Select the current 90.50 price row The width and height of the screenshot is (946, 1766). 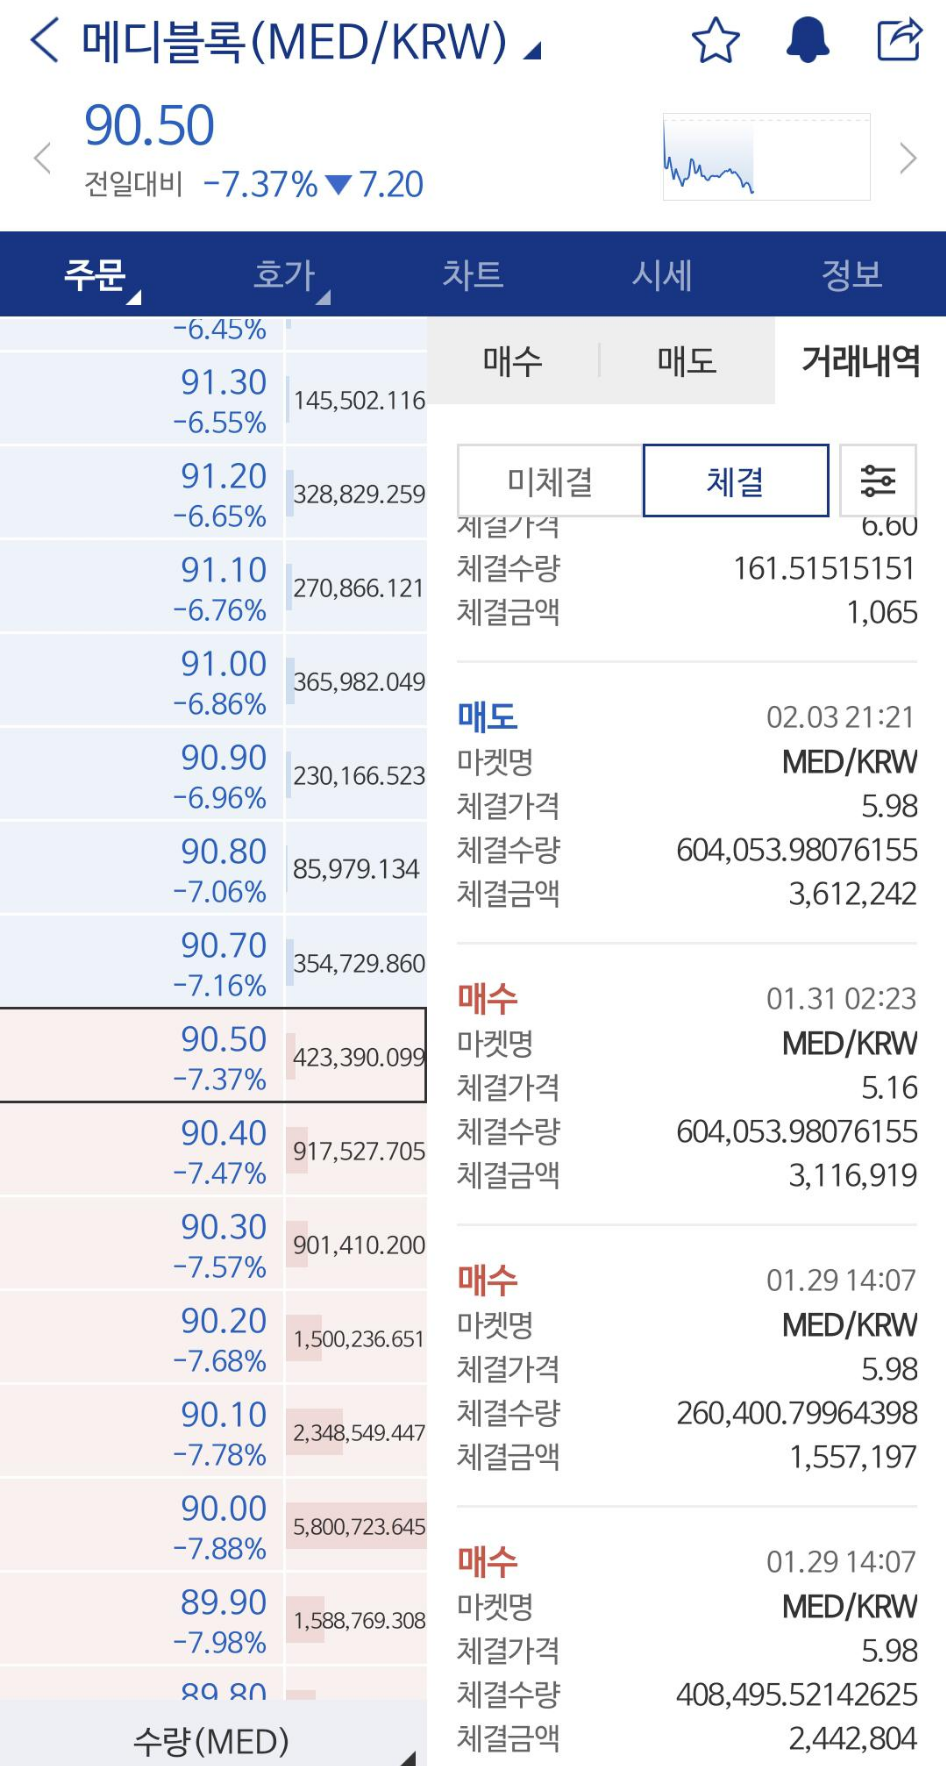(x=213, y=1056)
